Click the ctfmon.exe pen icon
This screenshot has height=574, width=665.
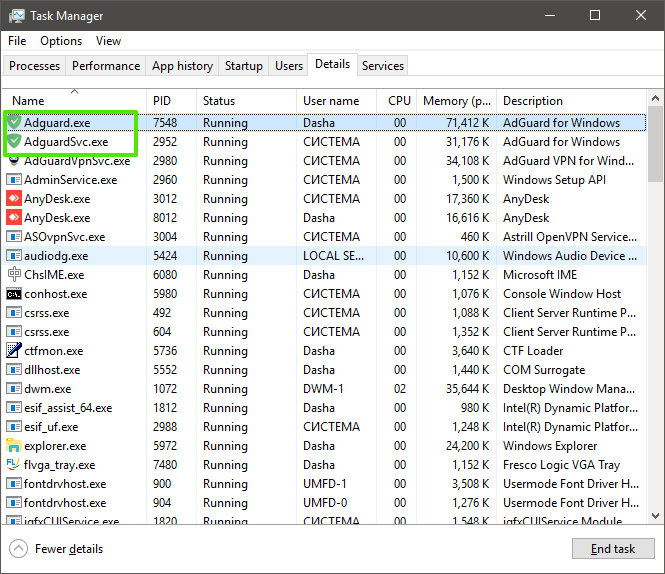(x=14, y=350)
